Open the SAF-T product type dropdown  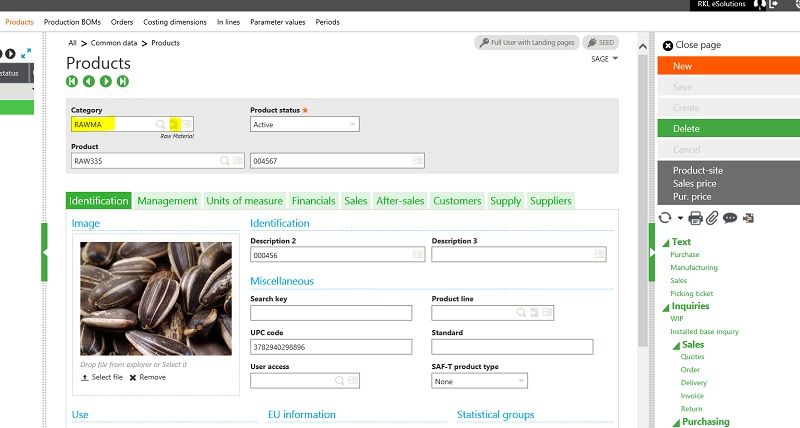tap(521, 381)
